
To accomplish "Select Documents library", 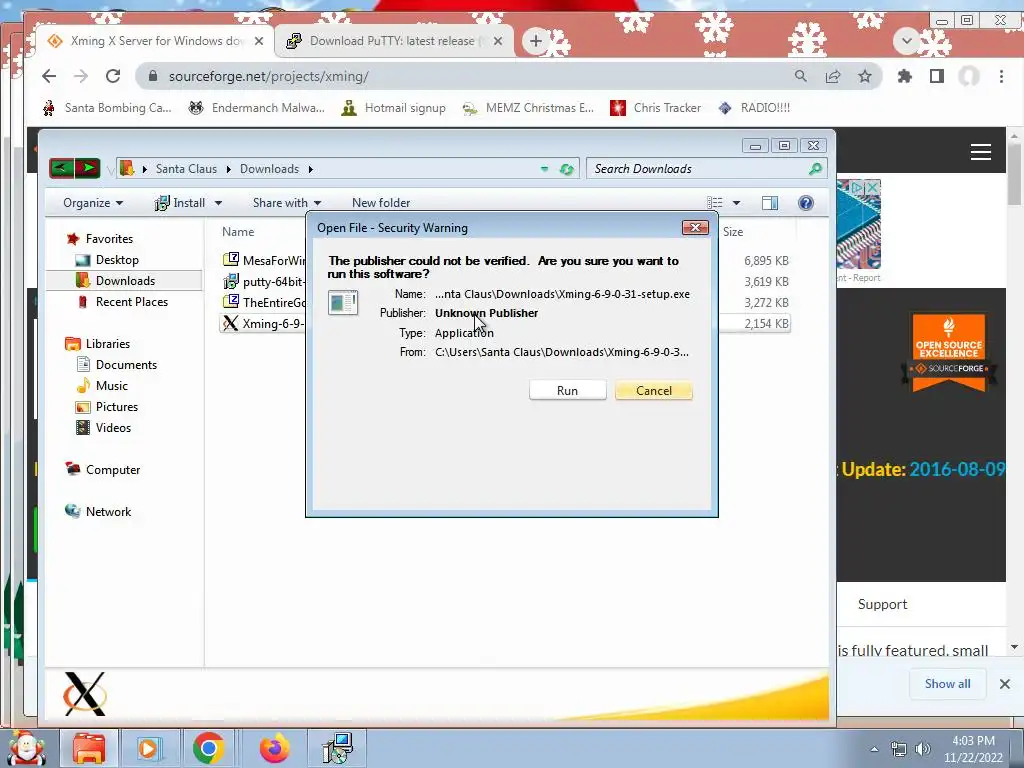I will tap(126, 364).
